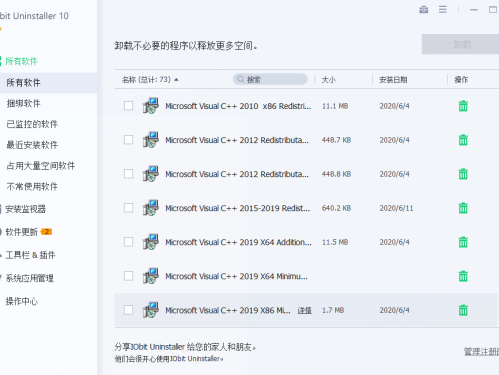Select Microsoft Visual C++ 2010 x86 Redistri name

(x=238, y=106)
